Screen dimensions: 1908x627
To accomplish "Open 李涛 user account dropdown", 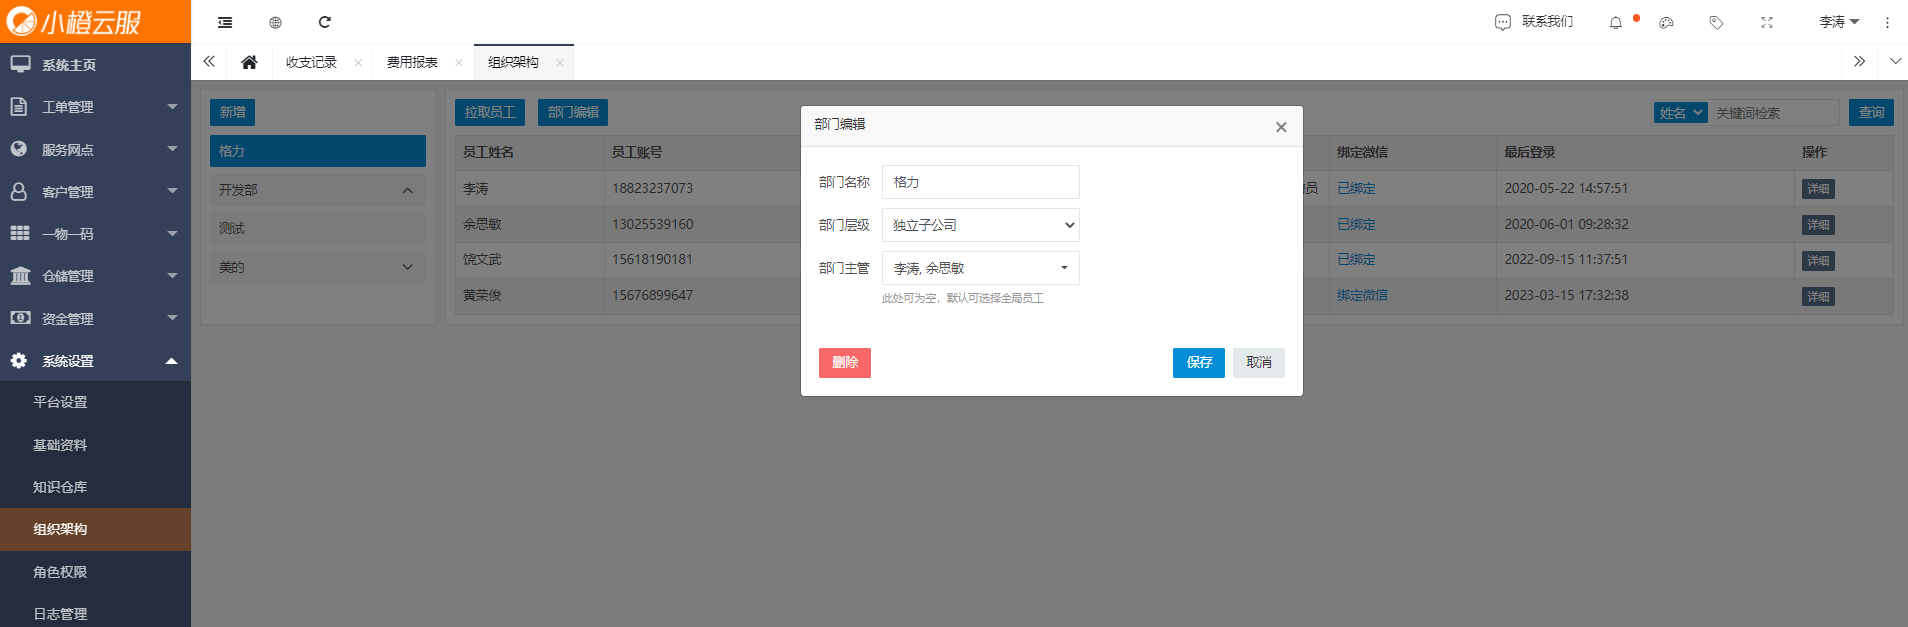I will (1839, 22).
